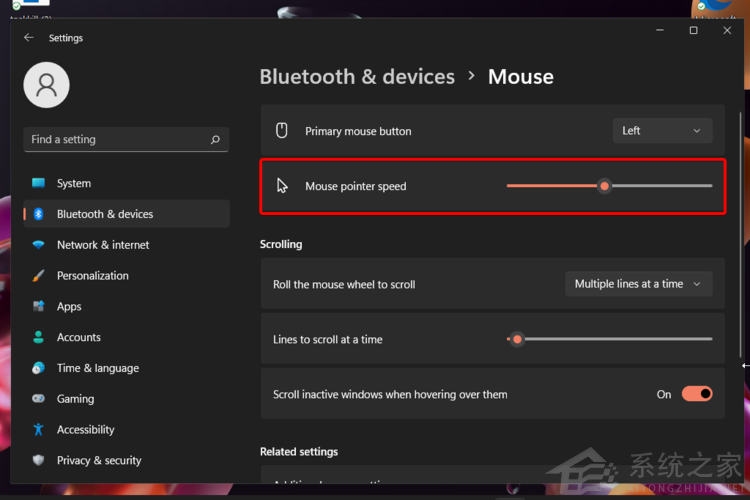Click the Personalization paintbrush icon
Screen dimensions: 750x500
38,276
